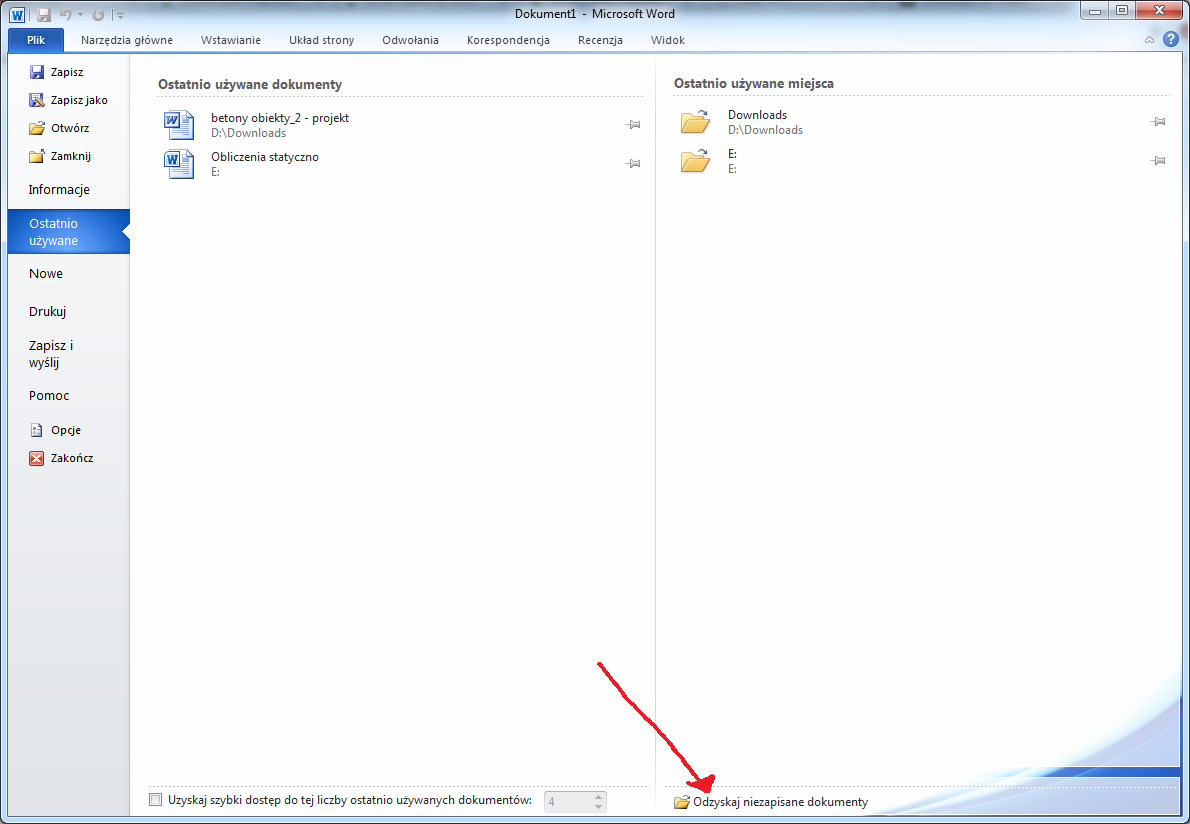The height and width of the screenshot is (824, 1190).
Task: Open the Undo history dropdown arrow
Action: pos(80,14)
